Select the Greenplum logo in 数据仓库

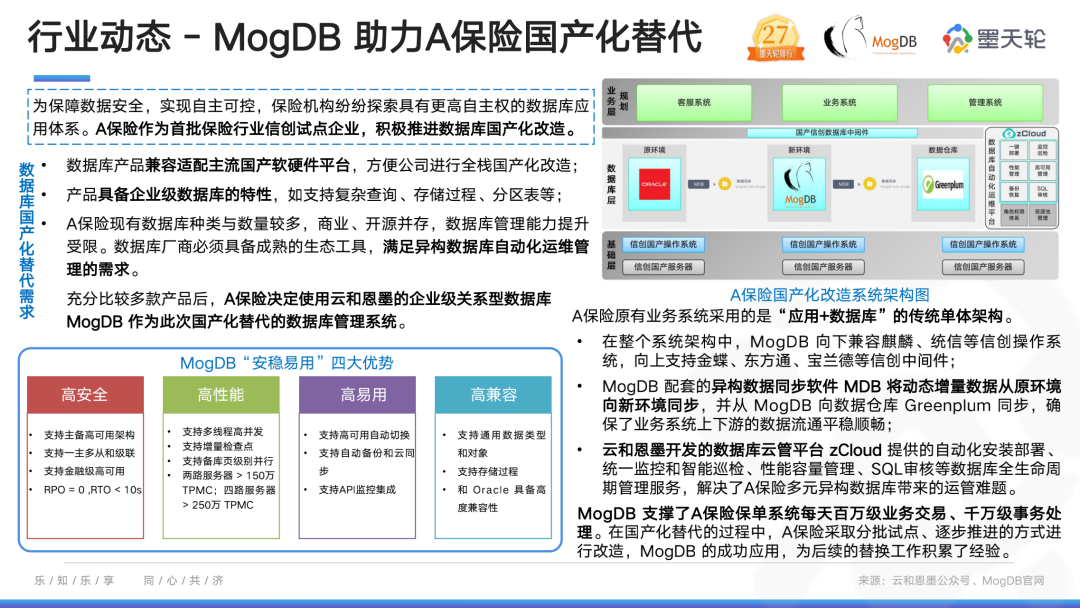[944, 185]
